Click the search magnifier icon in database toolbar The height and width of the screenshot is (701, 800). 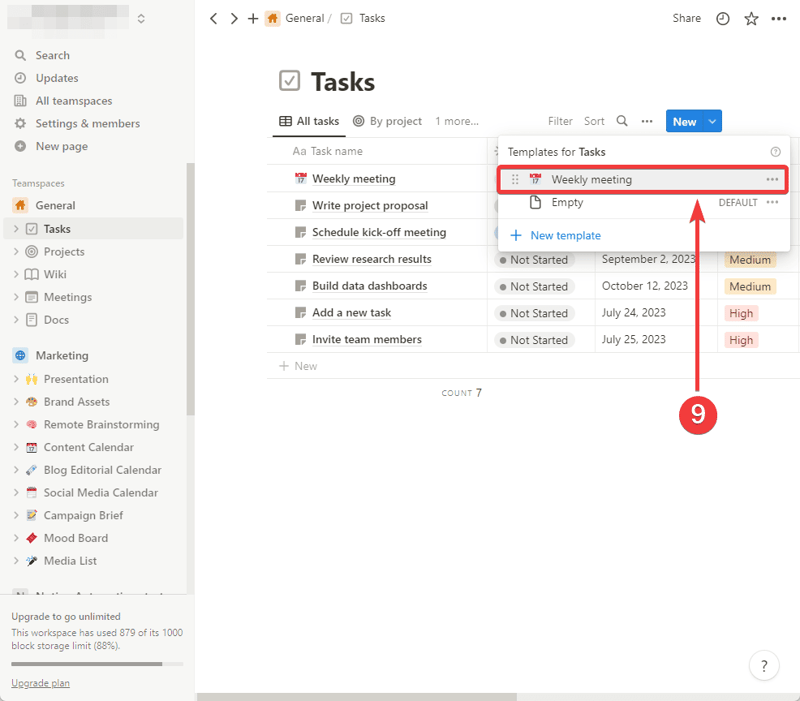[622, 121]
